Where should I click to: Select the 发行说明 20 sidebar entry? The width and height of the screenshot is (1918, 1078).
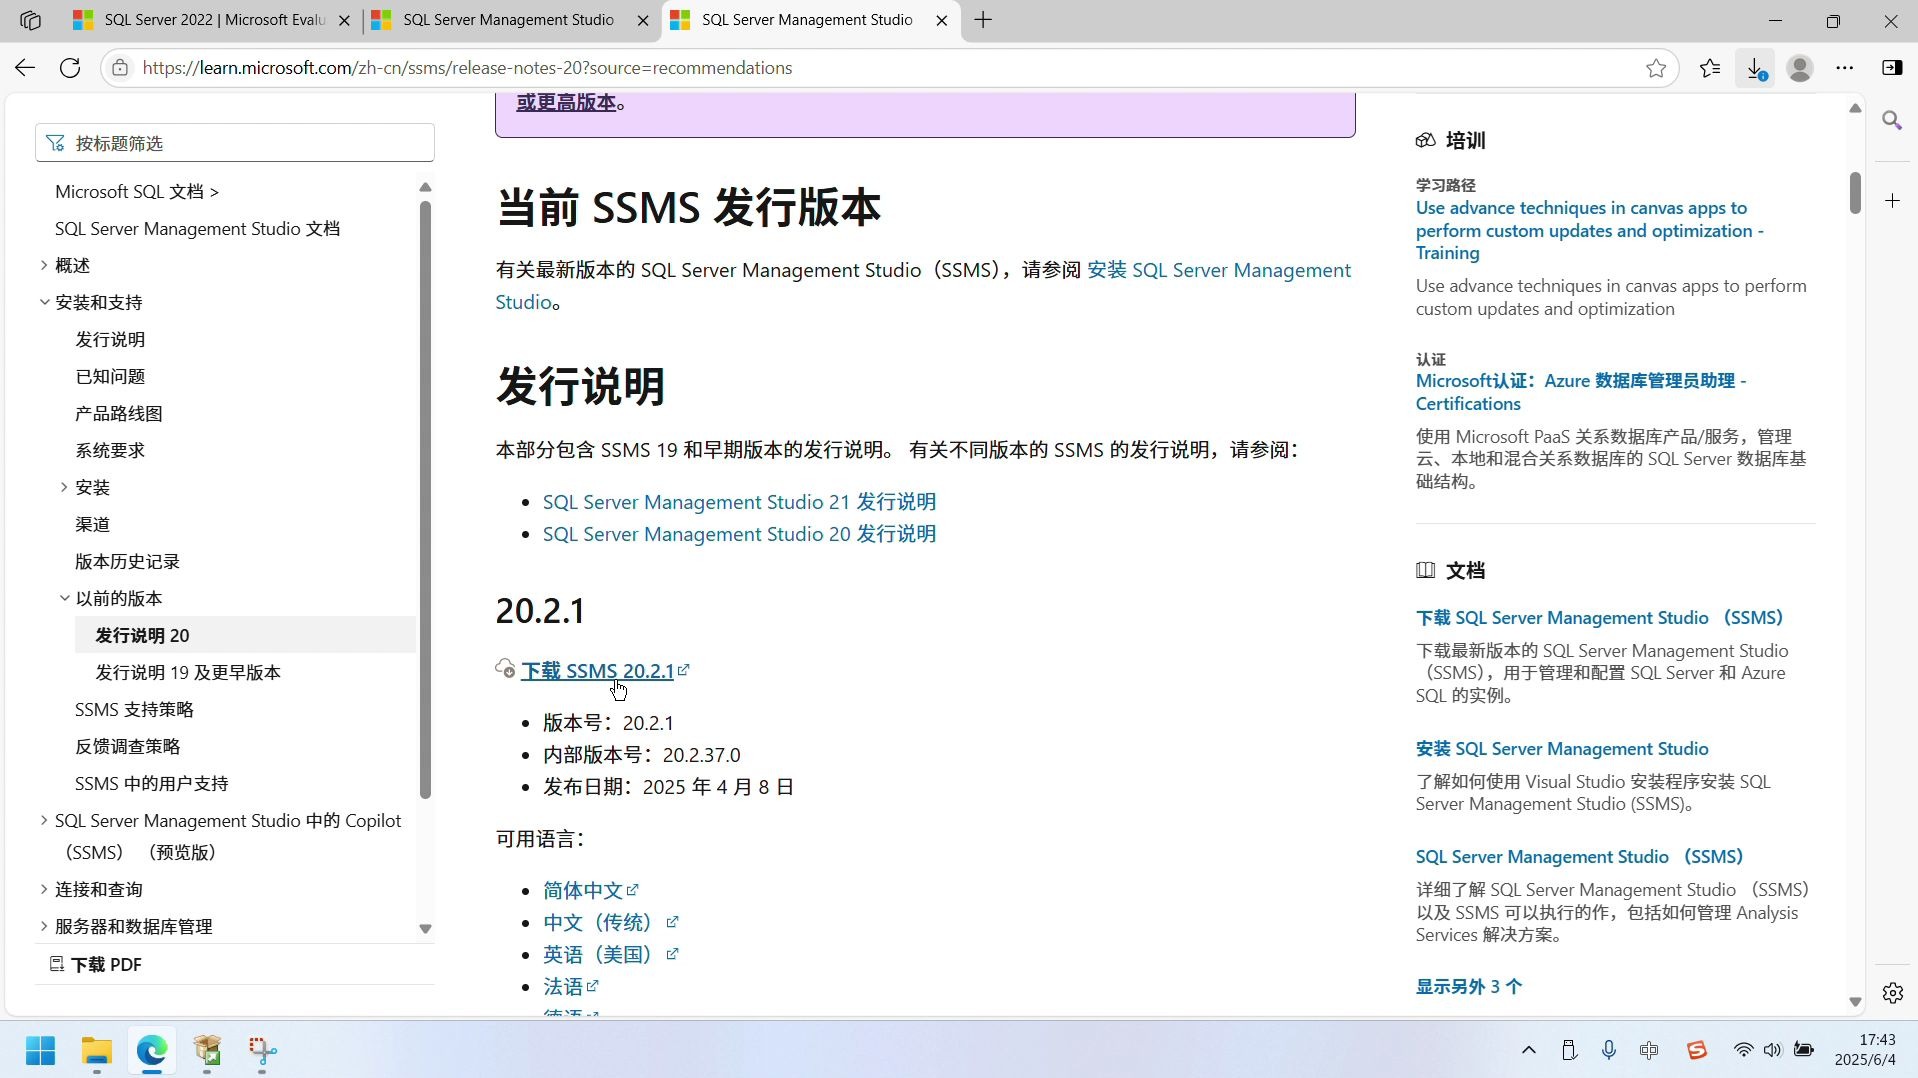tap(141, 634)
